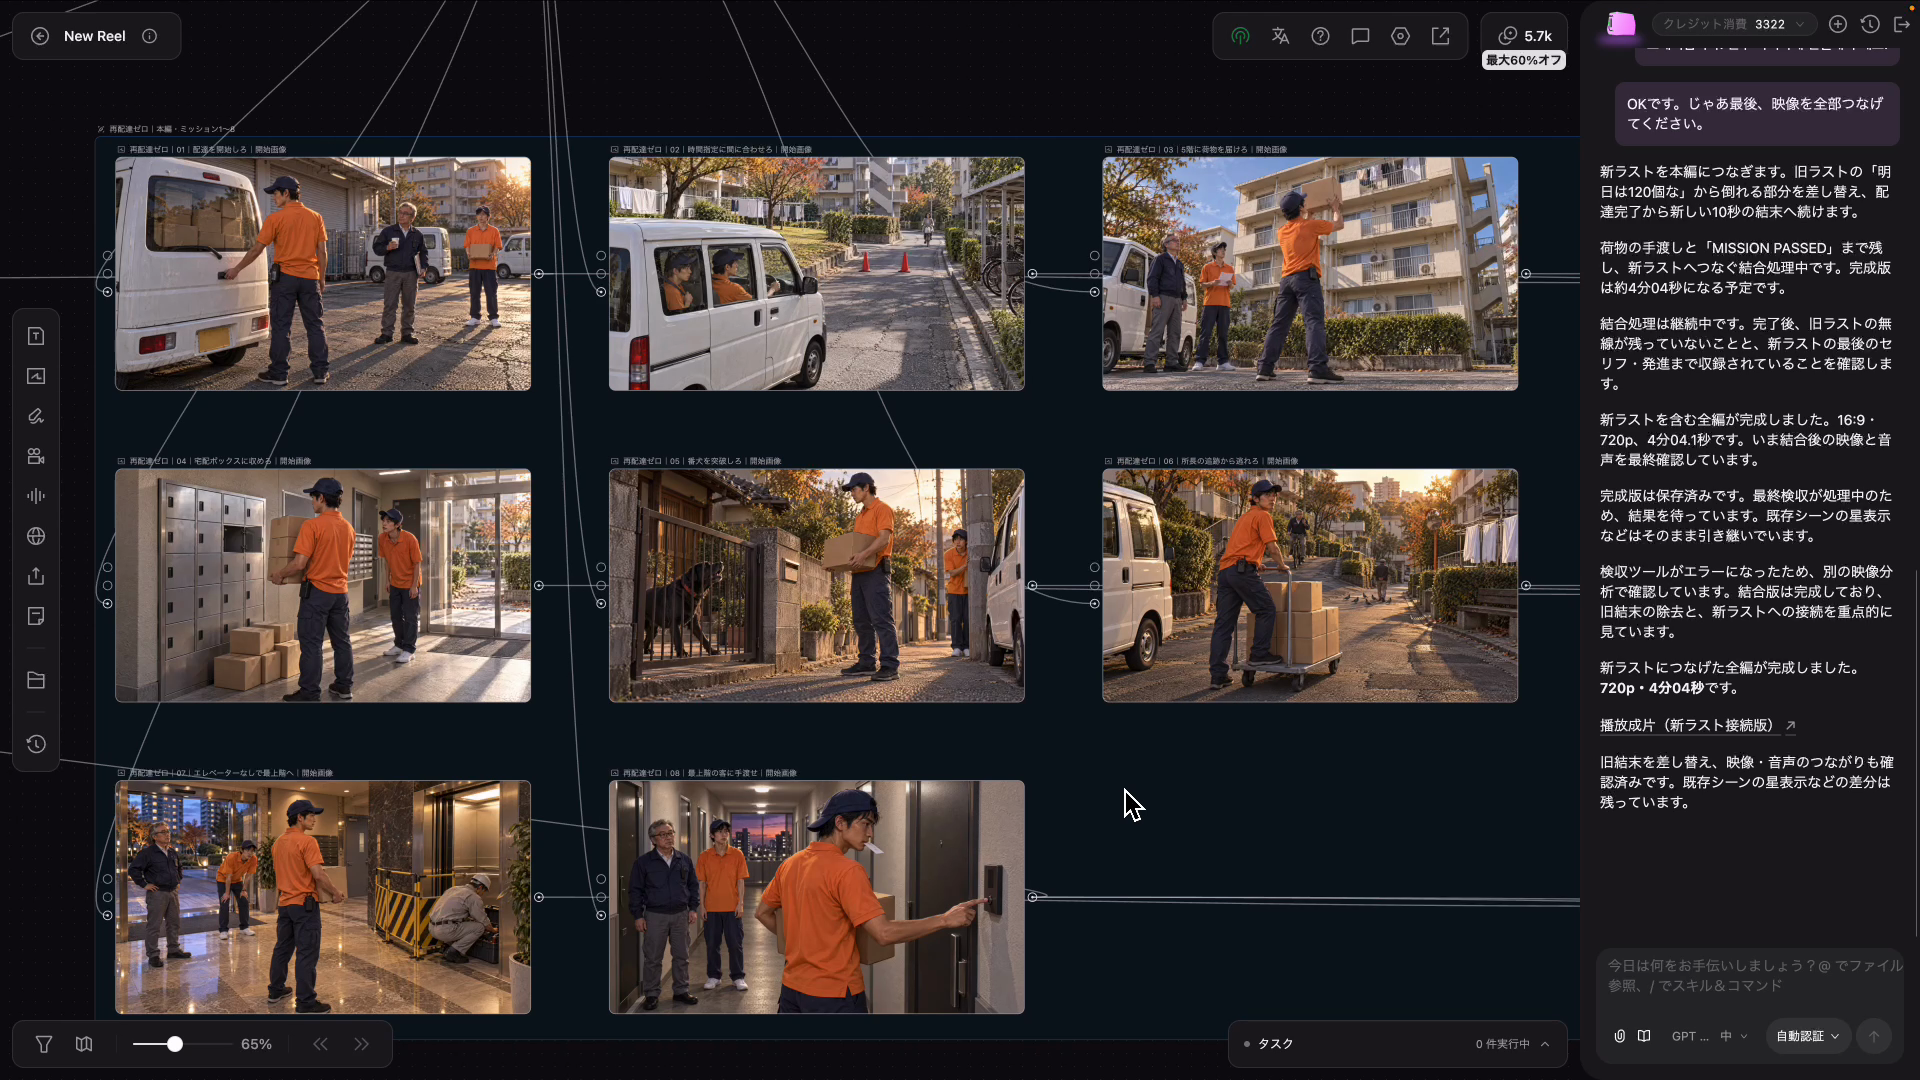
Task: Select the text tool in left sidebar
Action: [36, 336]
